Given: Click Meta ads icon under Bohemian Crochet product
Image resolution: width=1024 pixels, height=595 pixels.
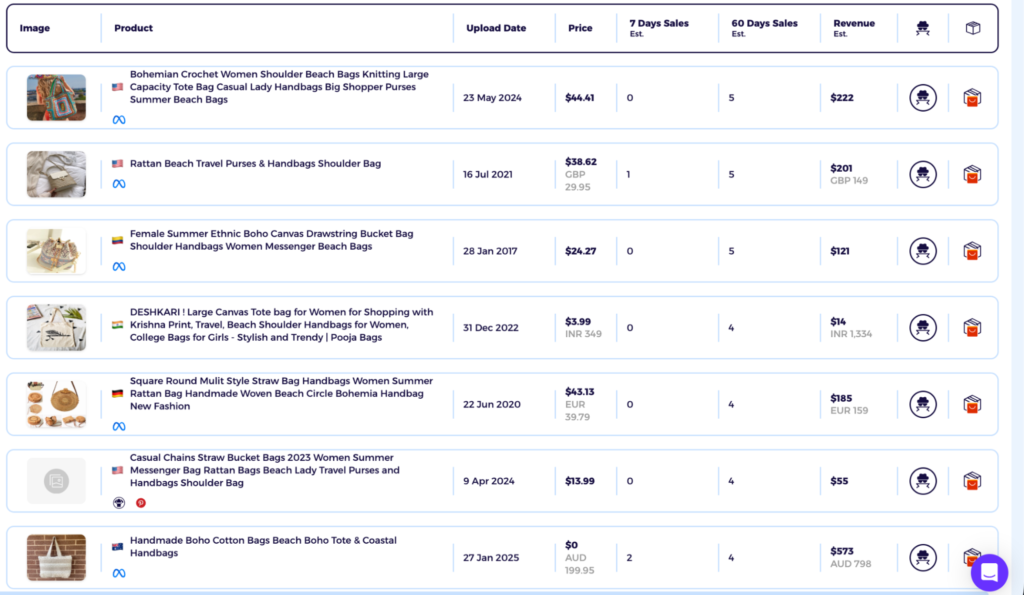Looking at the screenshot, I should pos(119,120).
